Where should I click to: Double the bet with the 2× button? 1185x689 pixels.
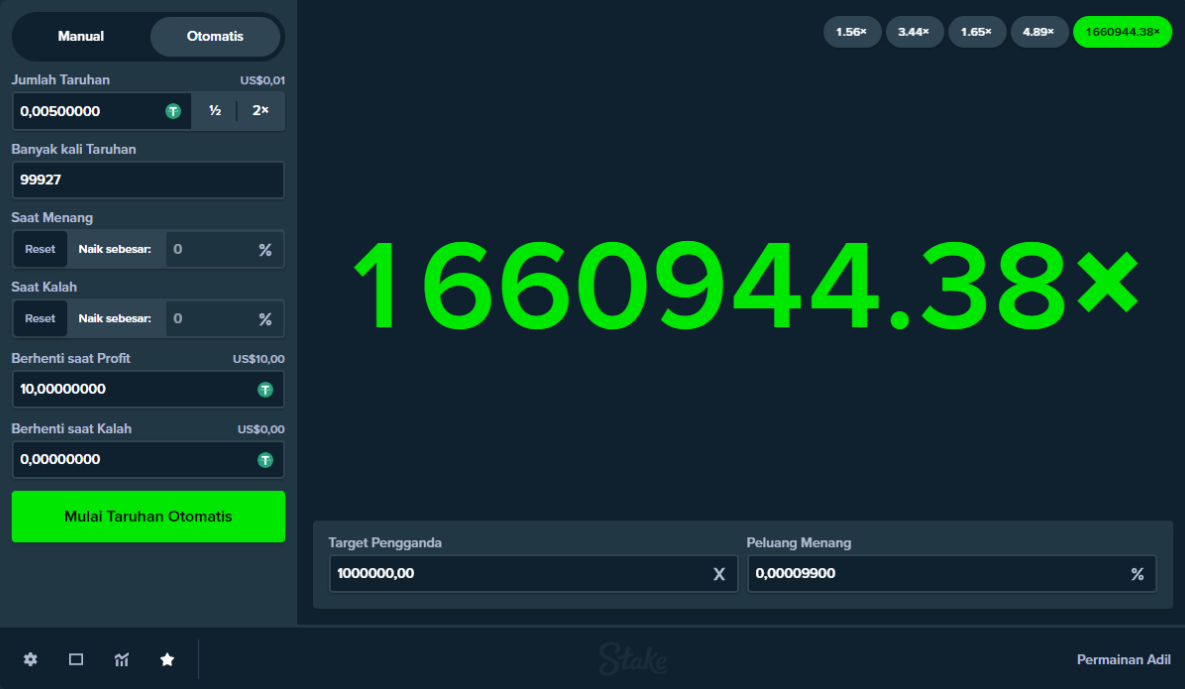click(x=261, y=111)
